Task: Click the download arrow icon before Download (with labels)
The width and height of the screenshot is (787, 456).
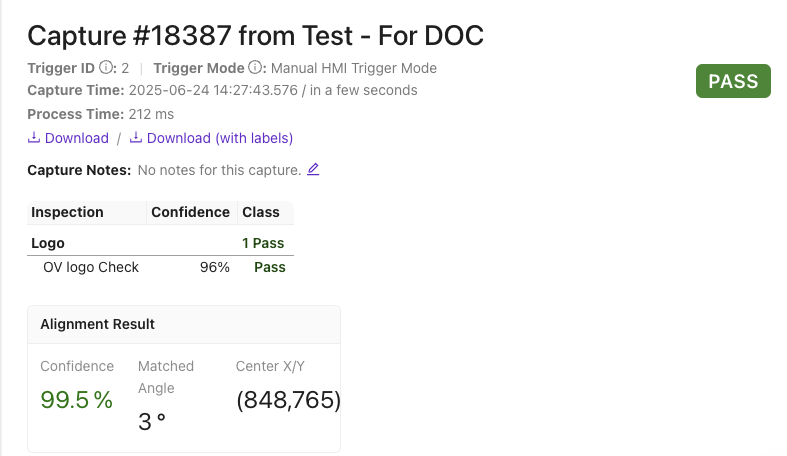Action: coord(136,138)
